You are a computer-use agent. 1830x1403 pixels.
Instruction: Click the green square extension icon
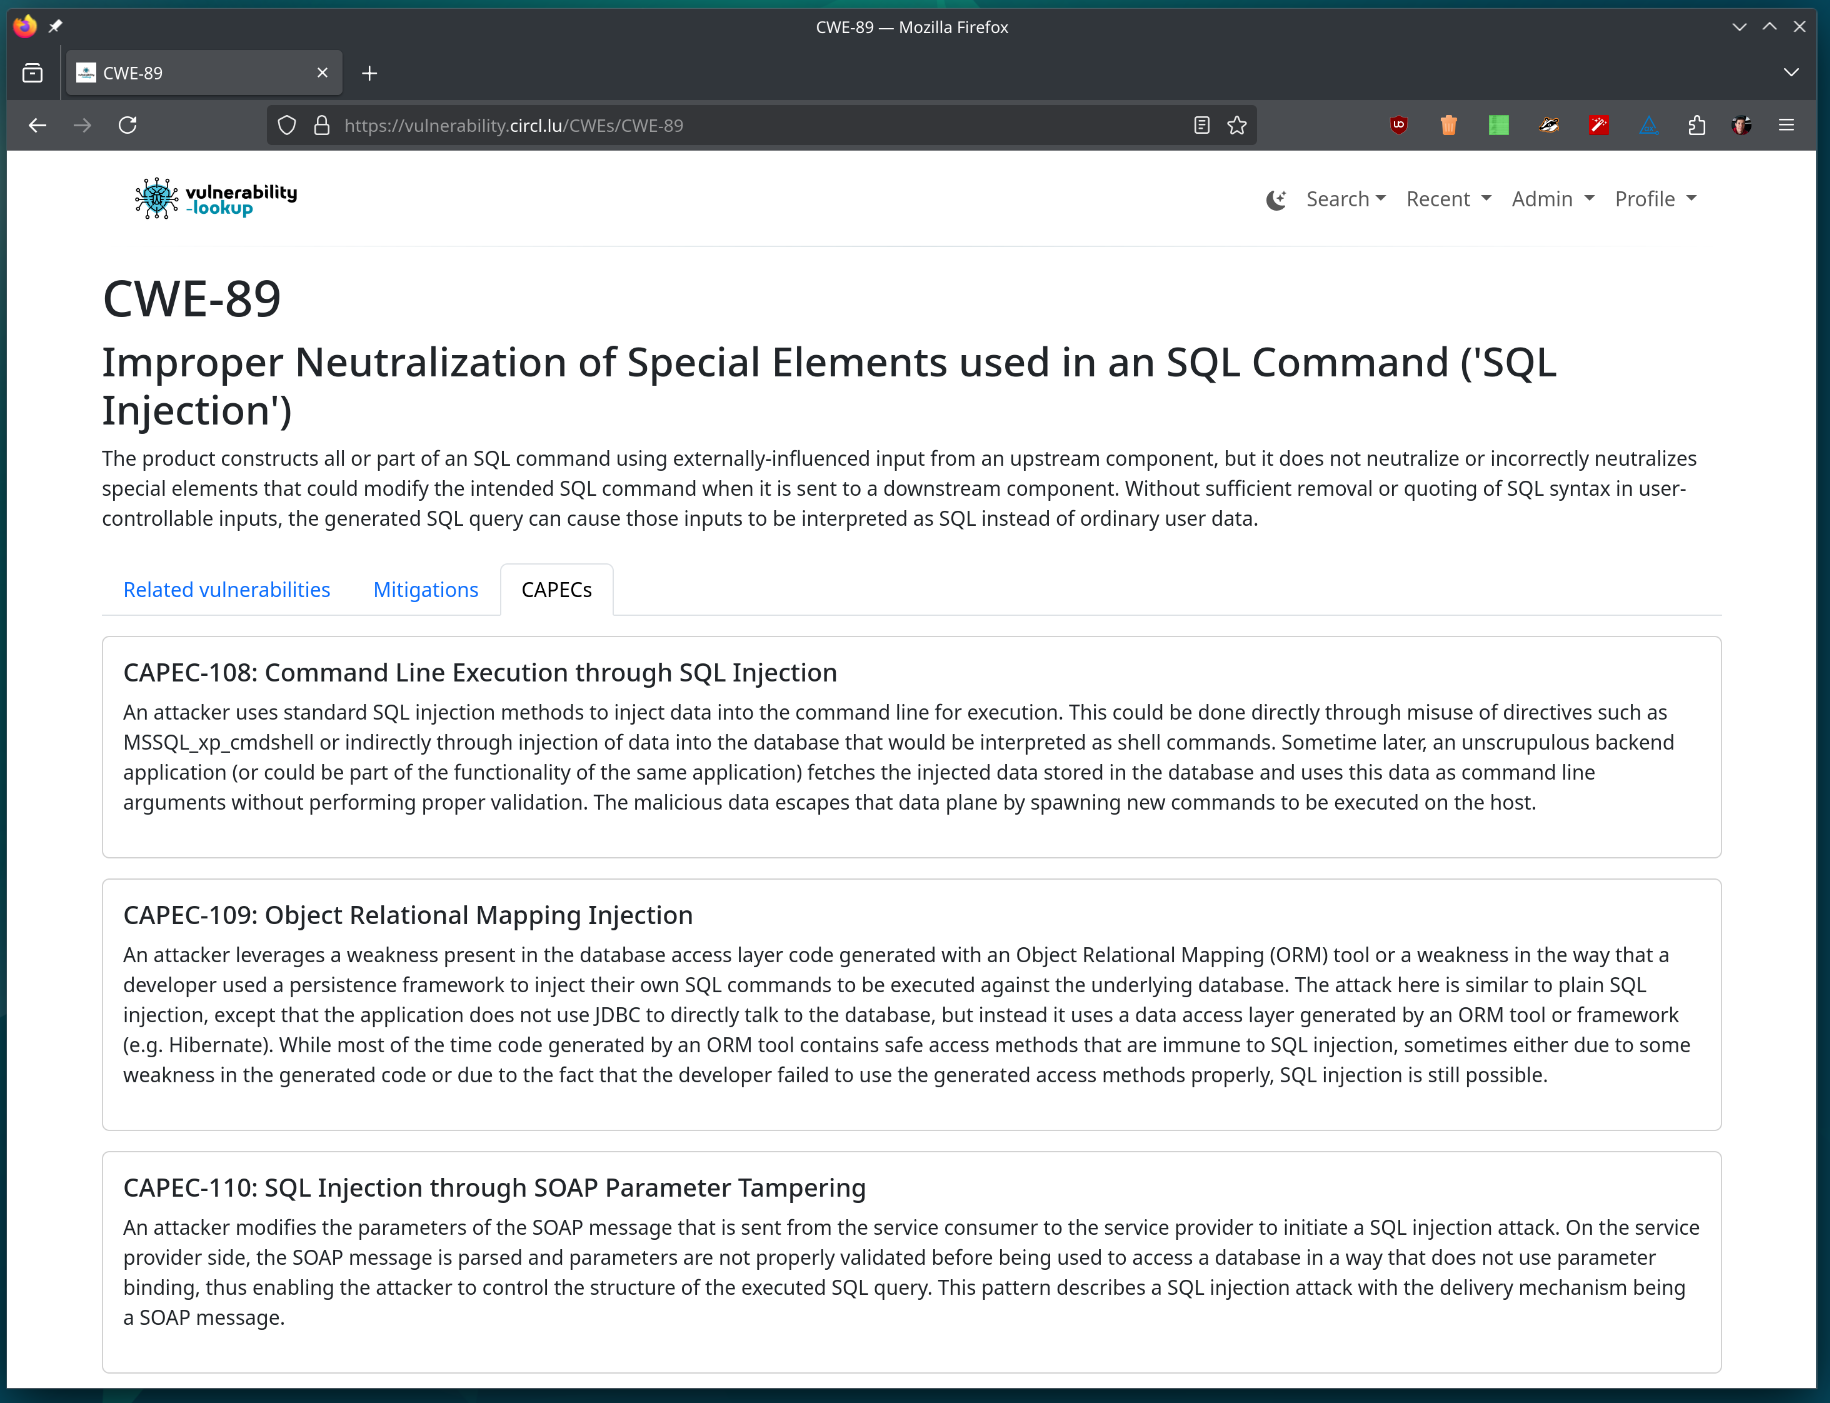click(x=1499, y=125)
